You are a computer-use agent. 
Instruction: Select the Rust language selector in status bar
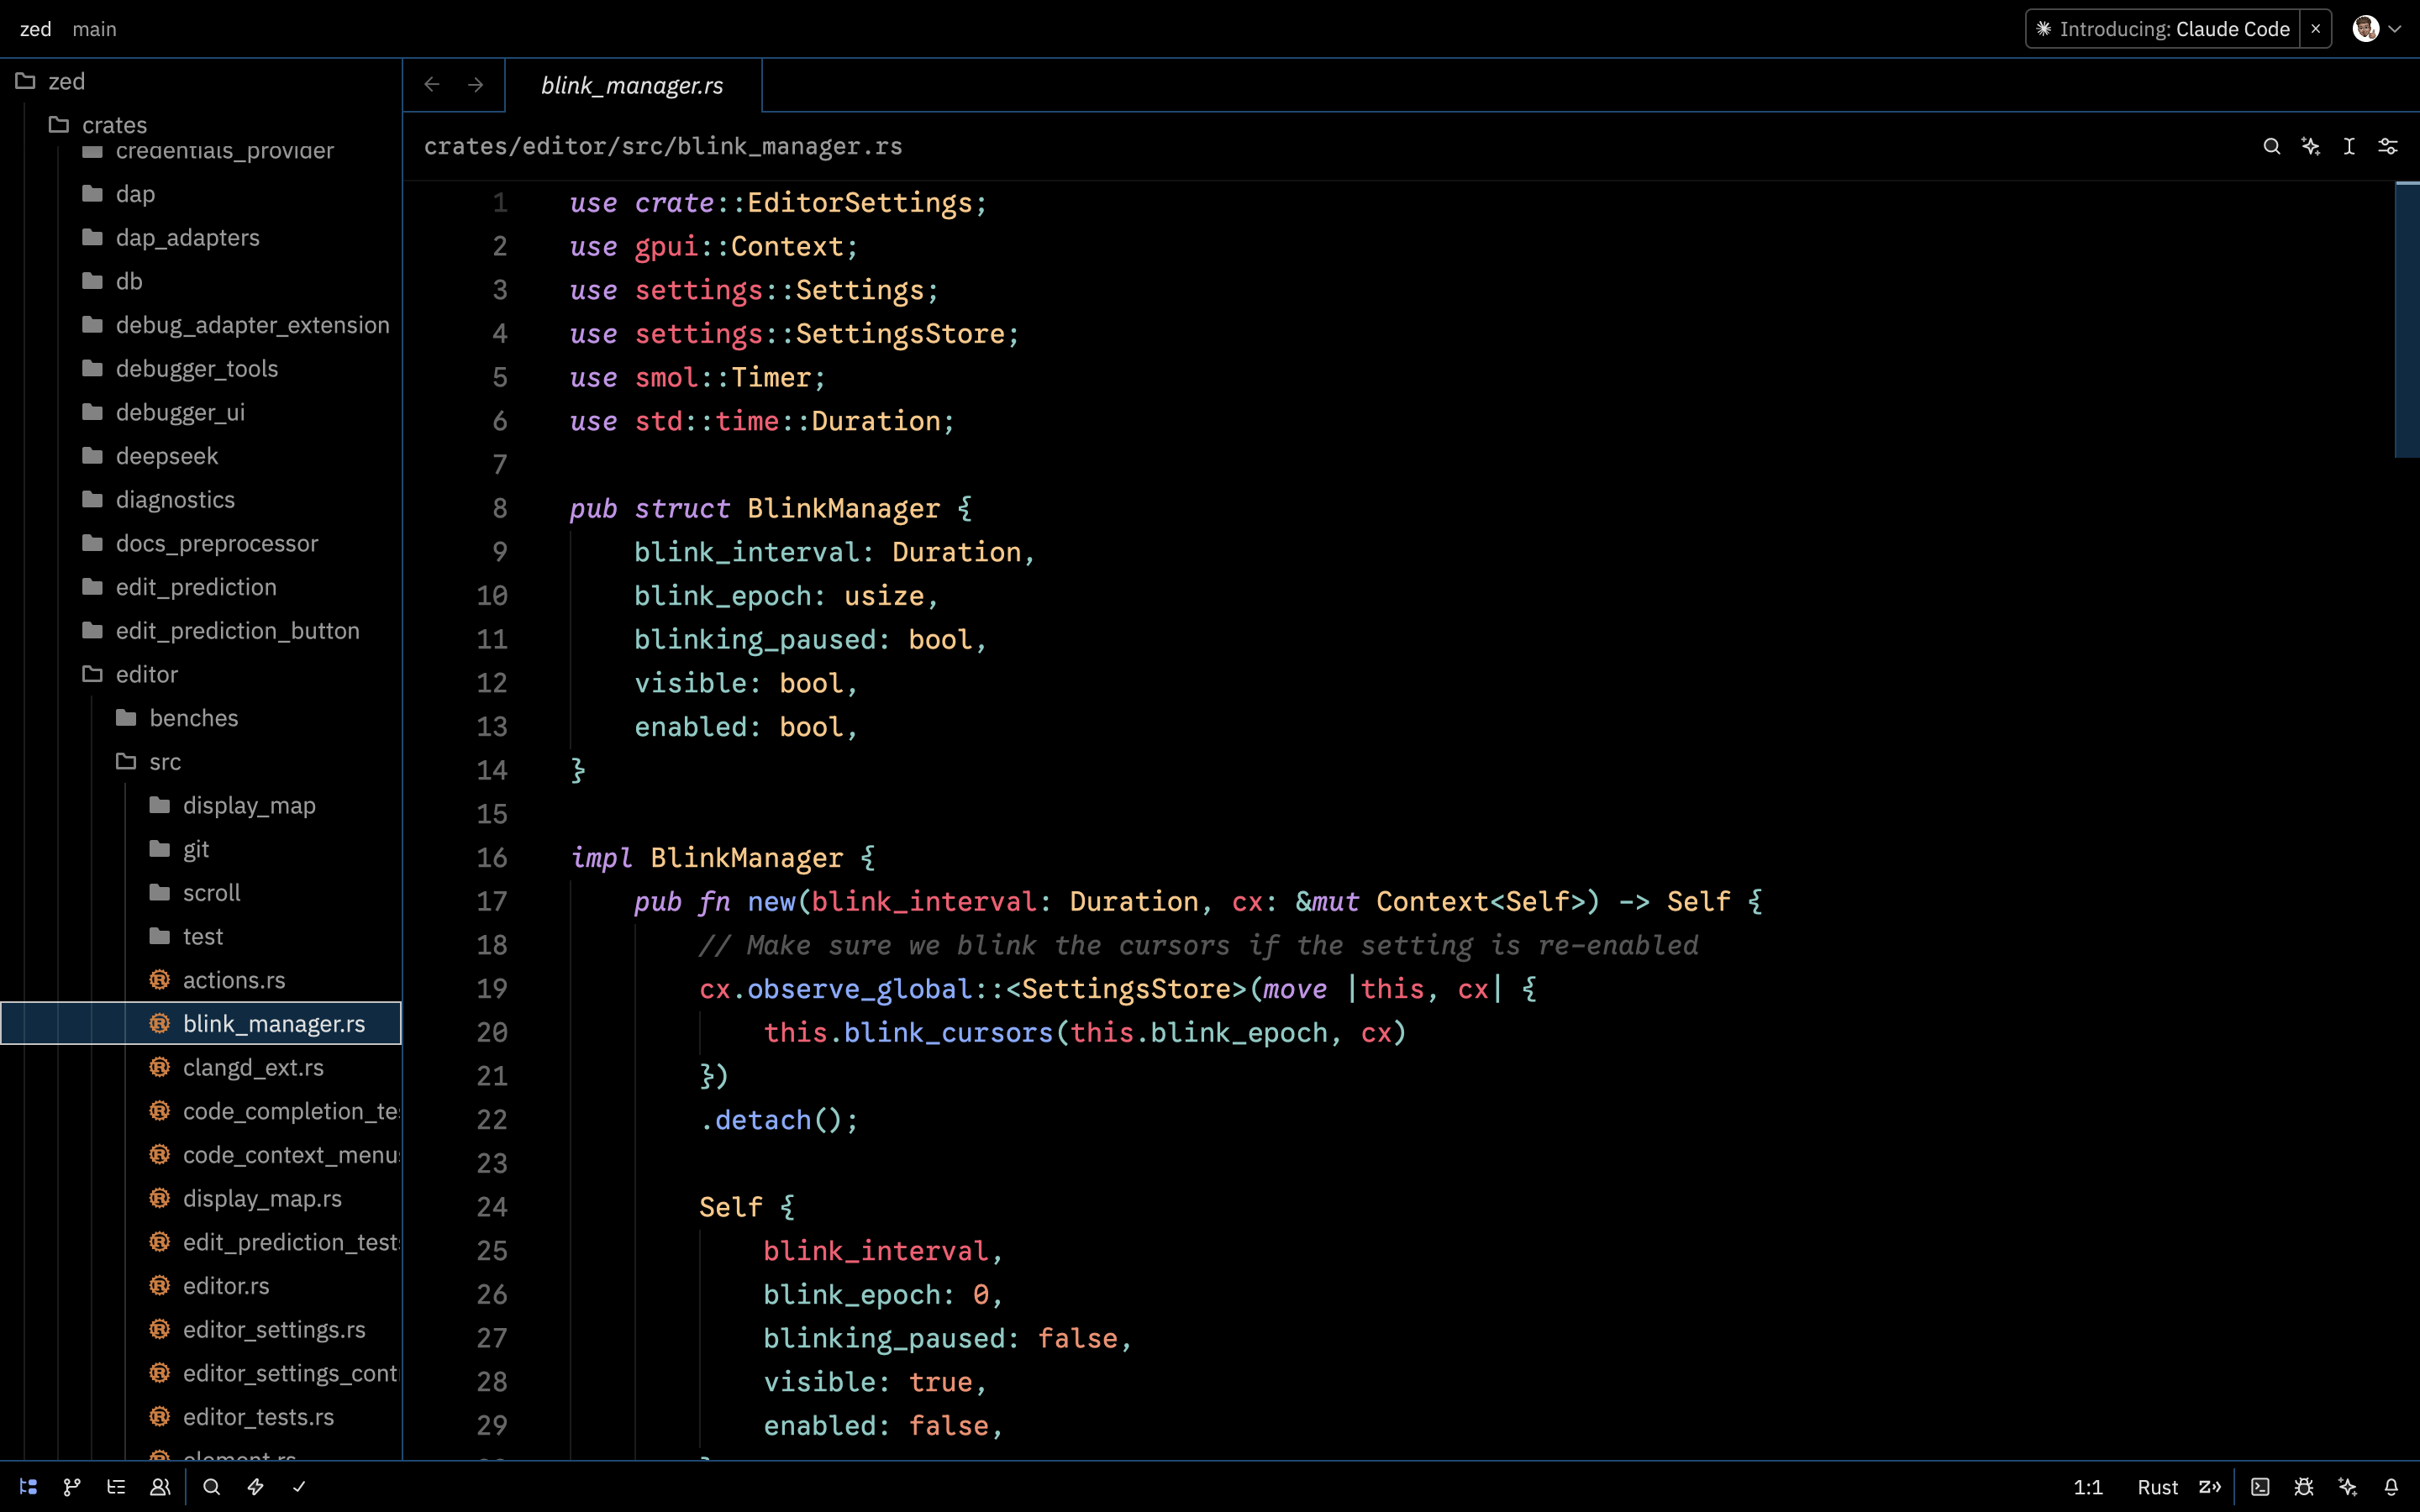[2157, 1487]
